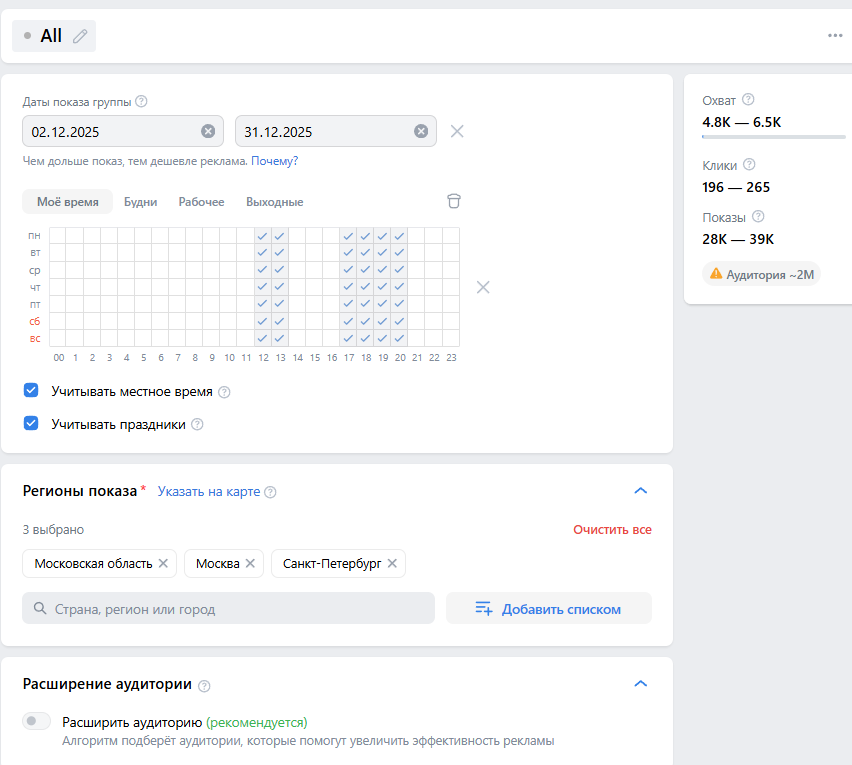Clear the start date 02.12.2025 field

208,131
